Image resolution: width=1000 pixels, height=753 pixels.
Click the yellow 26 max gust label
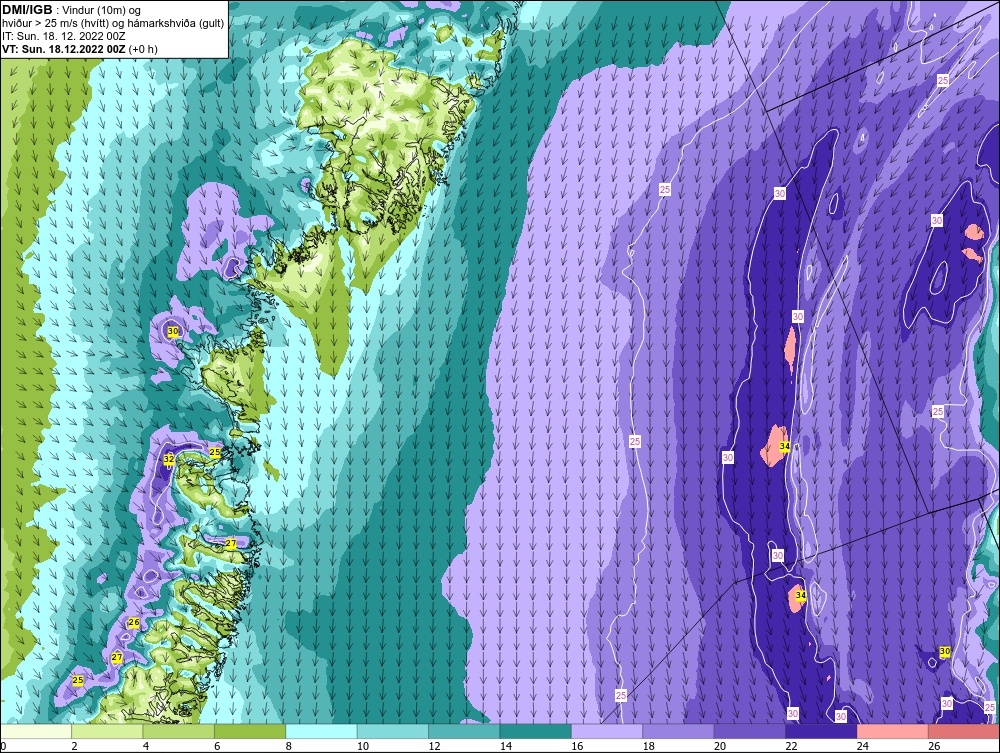[134, 622]
